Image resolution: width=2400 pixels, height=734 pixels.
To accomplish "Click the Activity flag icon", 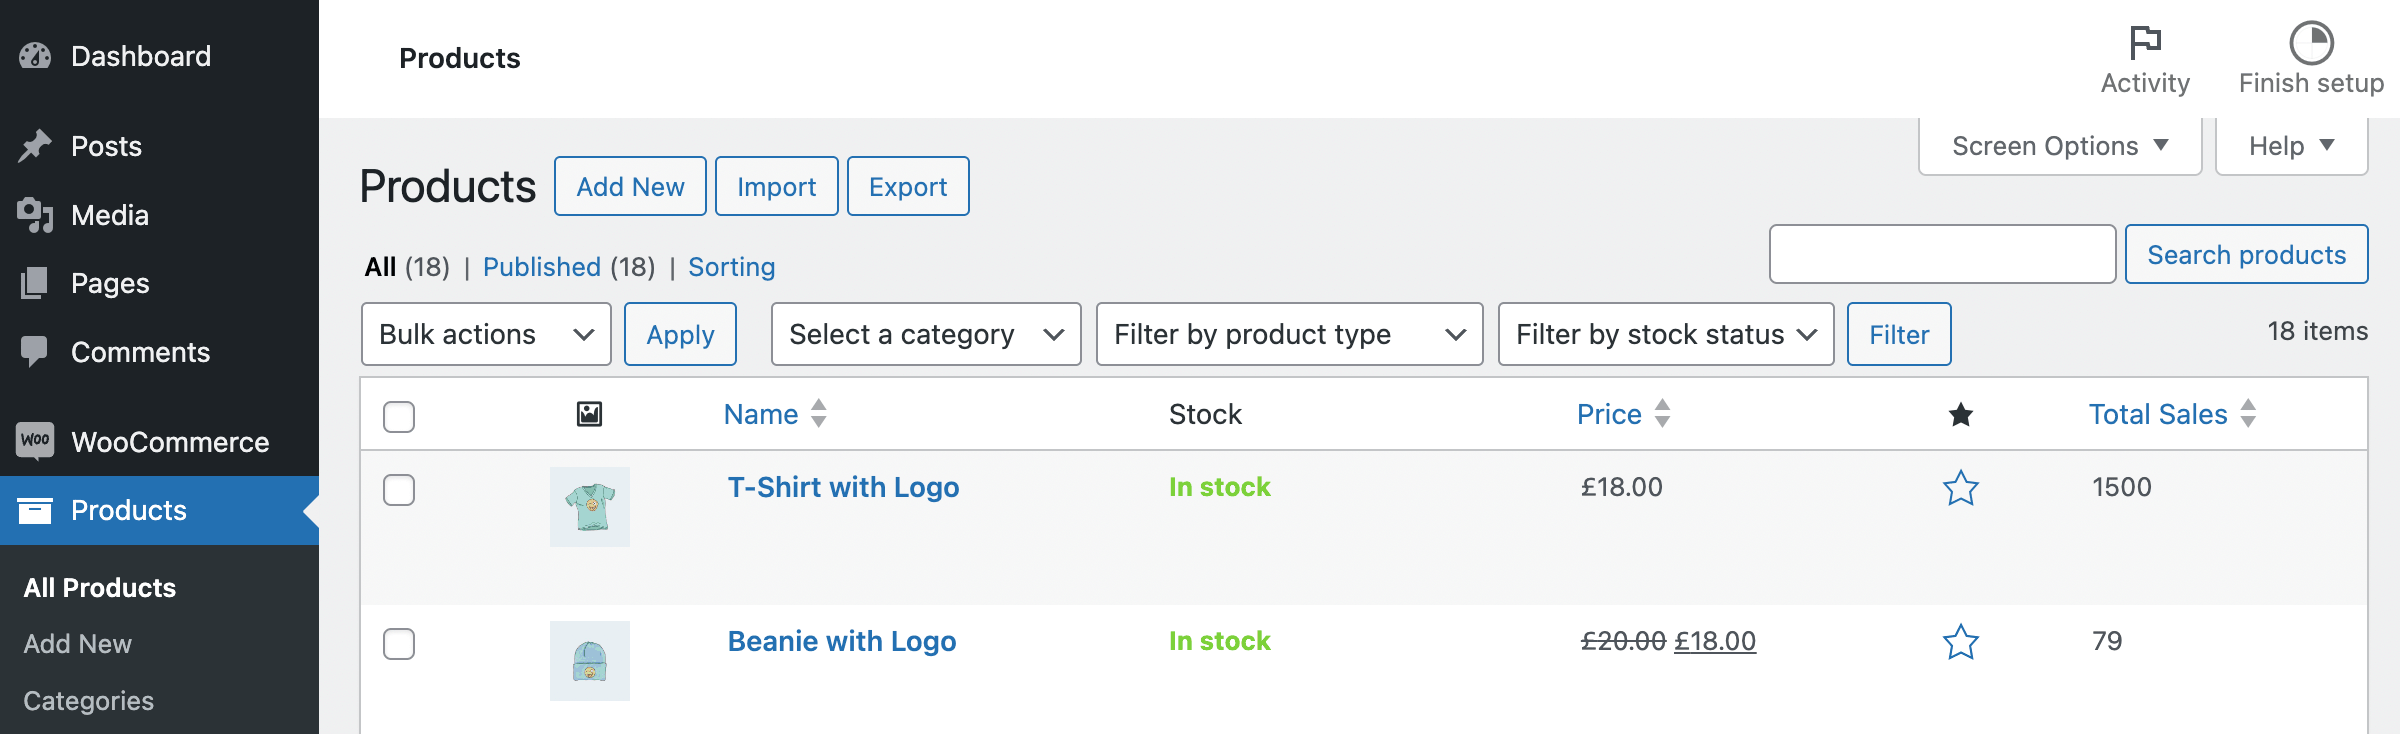I will click(2144, 41).
